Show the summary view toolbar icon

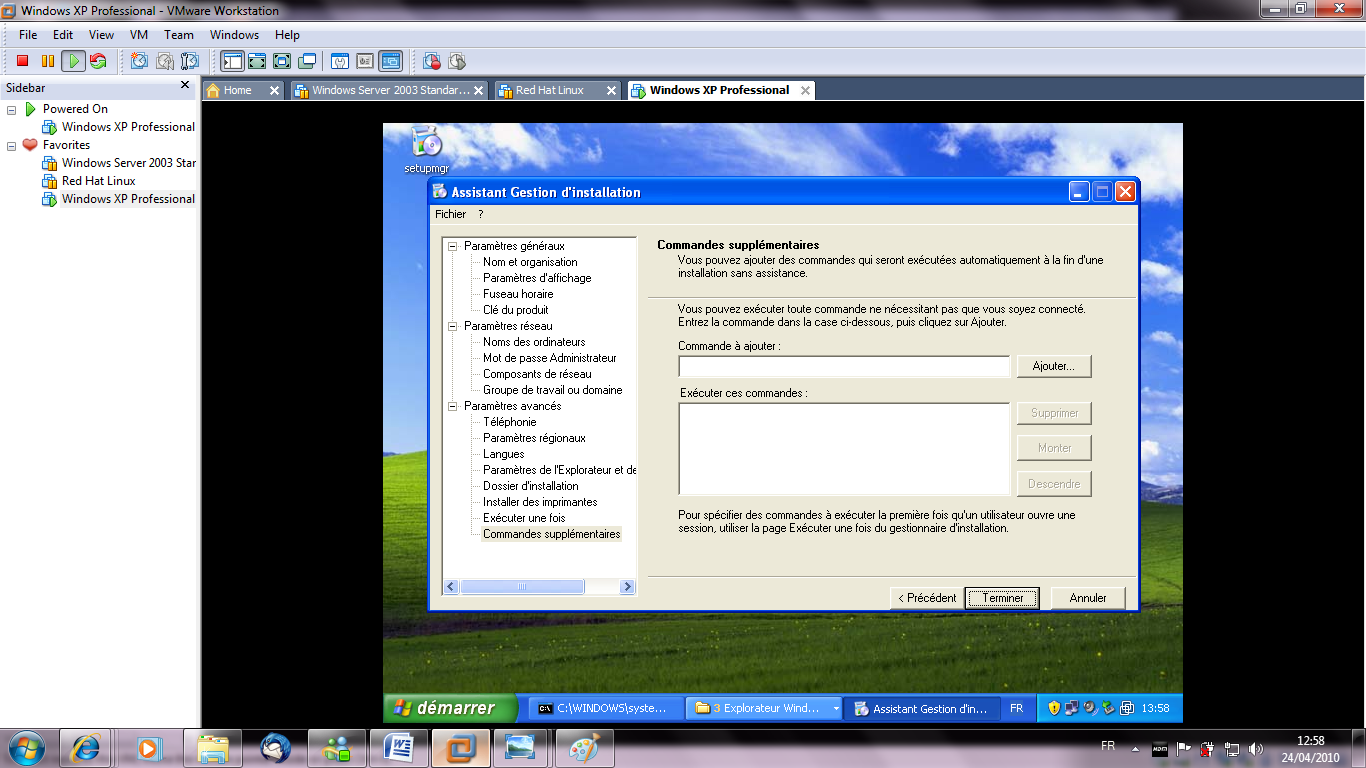tap(340, 61)
